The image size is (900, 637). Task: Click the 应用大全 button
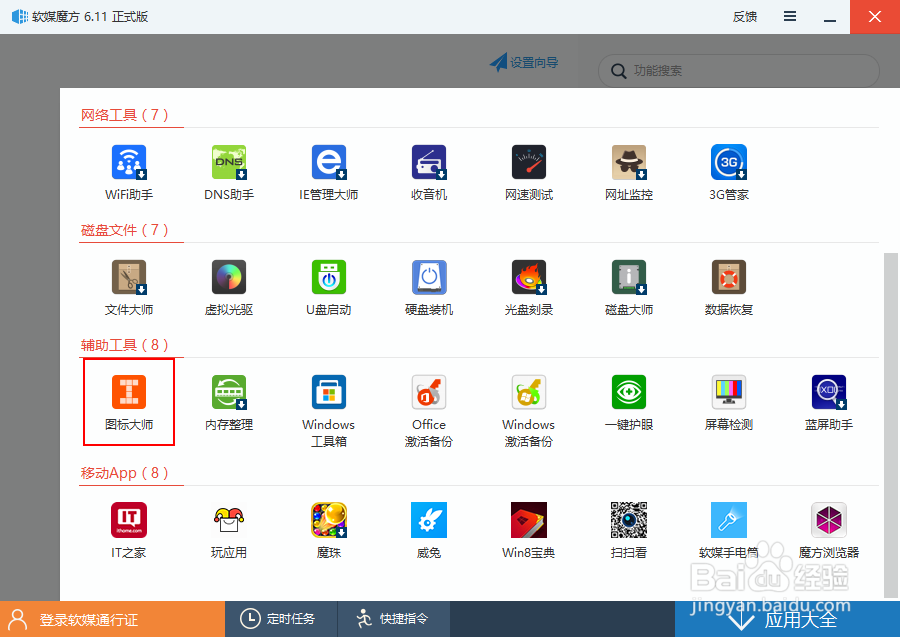point(788,619)
